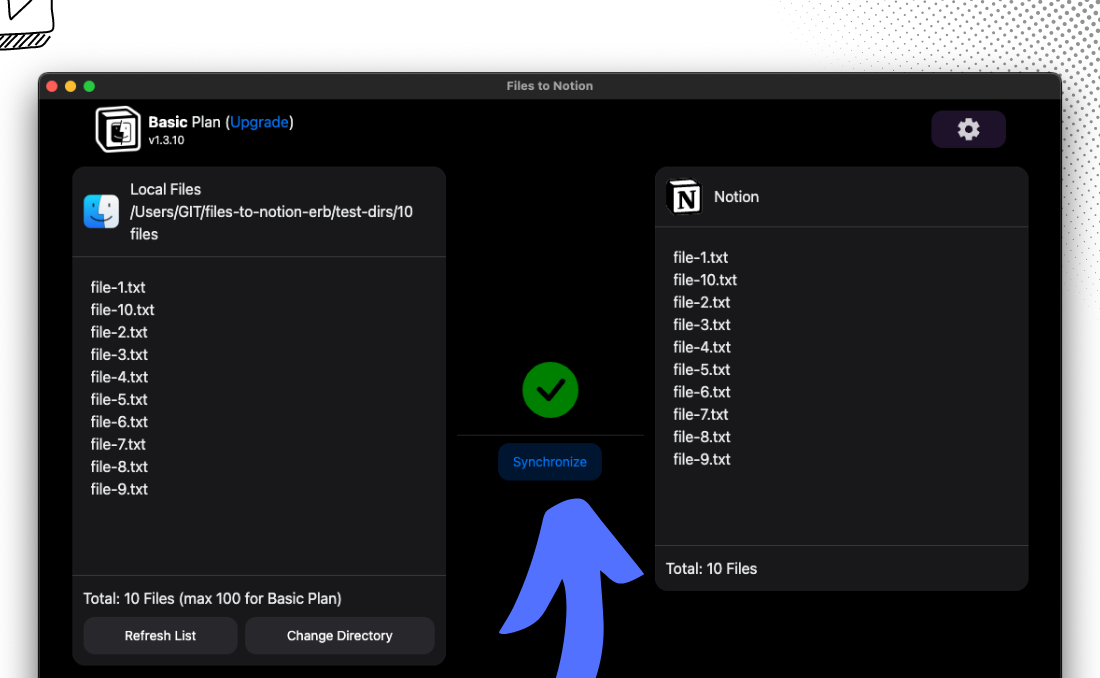The height and width of the screenshot is (678, 1100).
Task: Click the Local Files heading
Action: 166,190
